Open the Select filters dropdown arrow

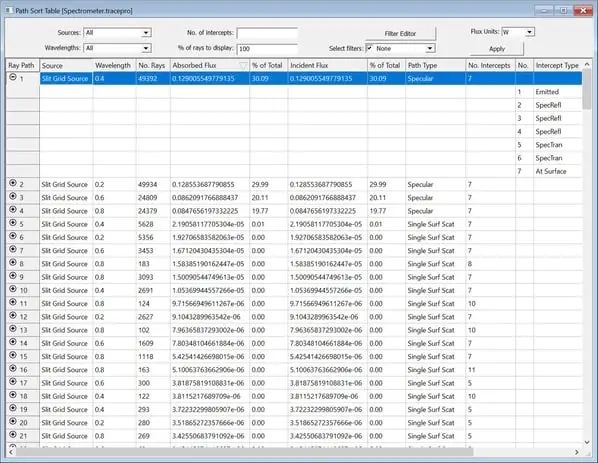tap(430, 48)
